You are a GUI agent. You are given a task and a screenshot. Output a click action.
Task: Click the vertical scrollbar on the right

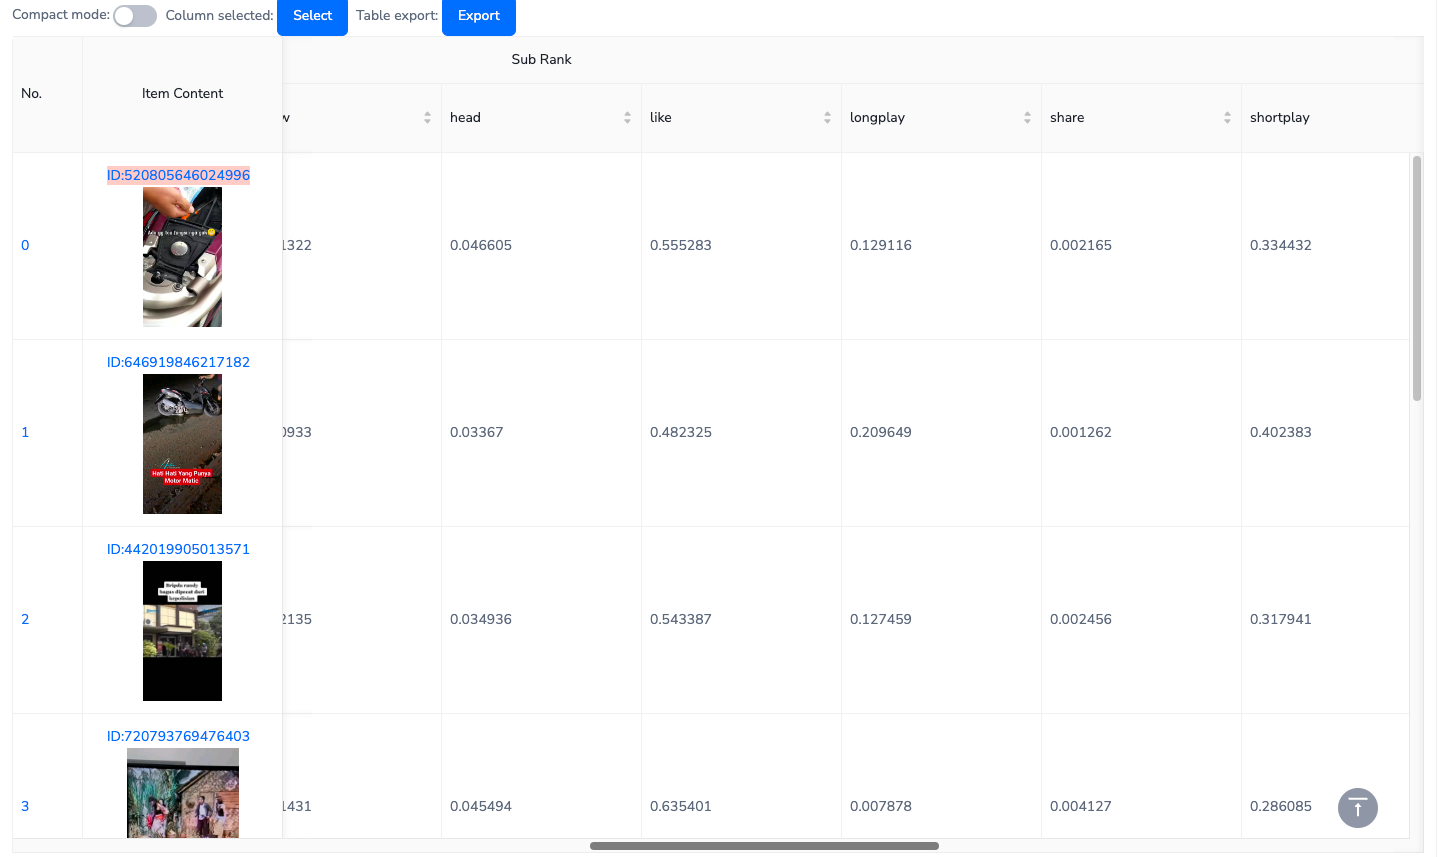click(x=1416, y=278)
